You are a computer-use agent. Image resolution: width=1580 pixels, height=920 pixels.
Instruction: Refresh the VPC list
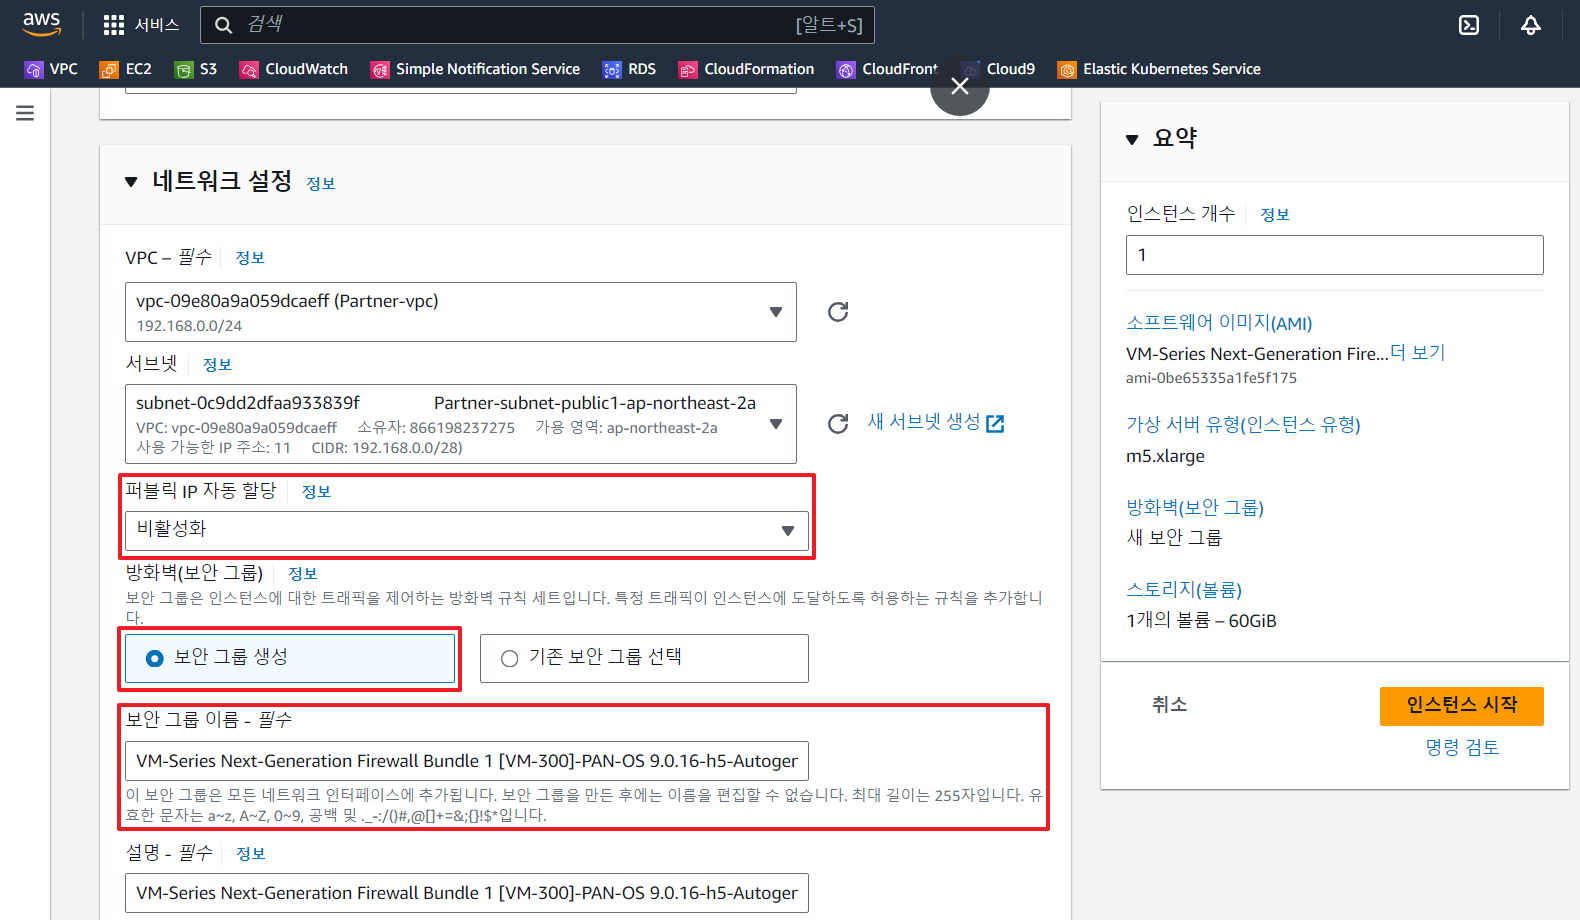tap(838, 312)
